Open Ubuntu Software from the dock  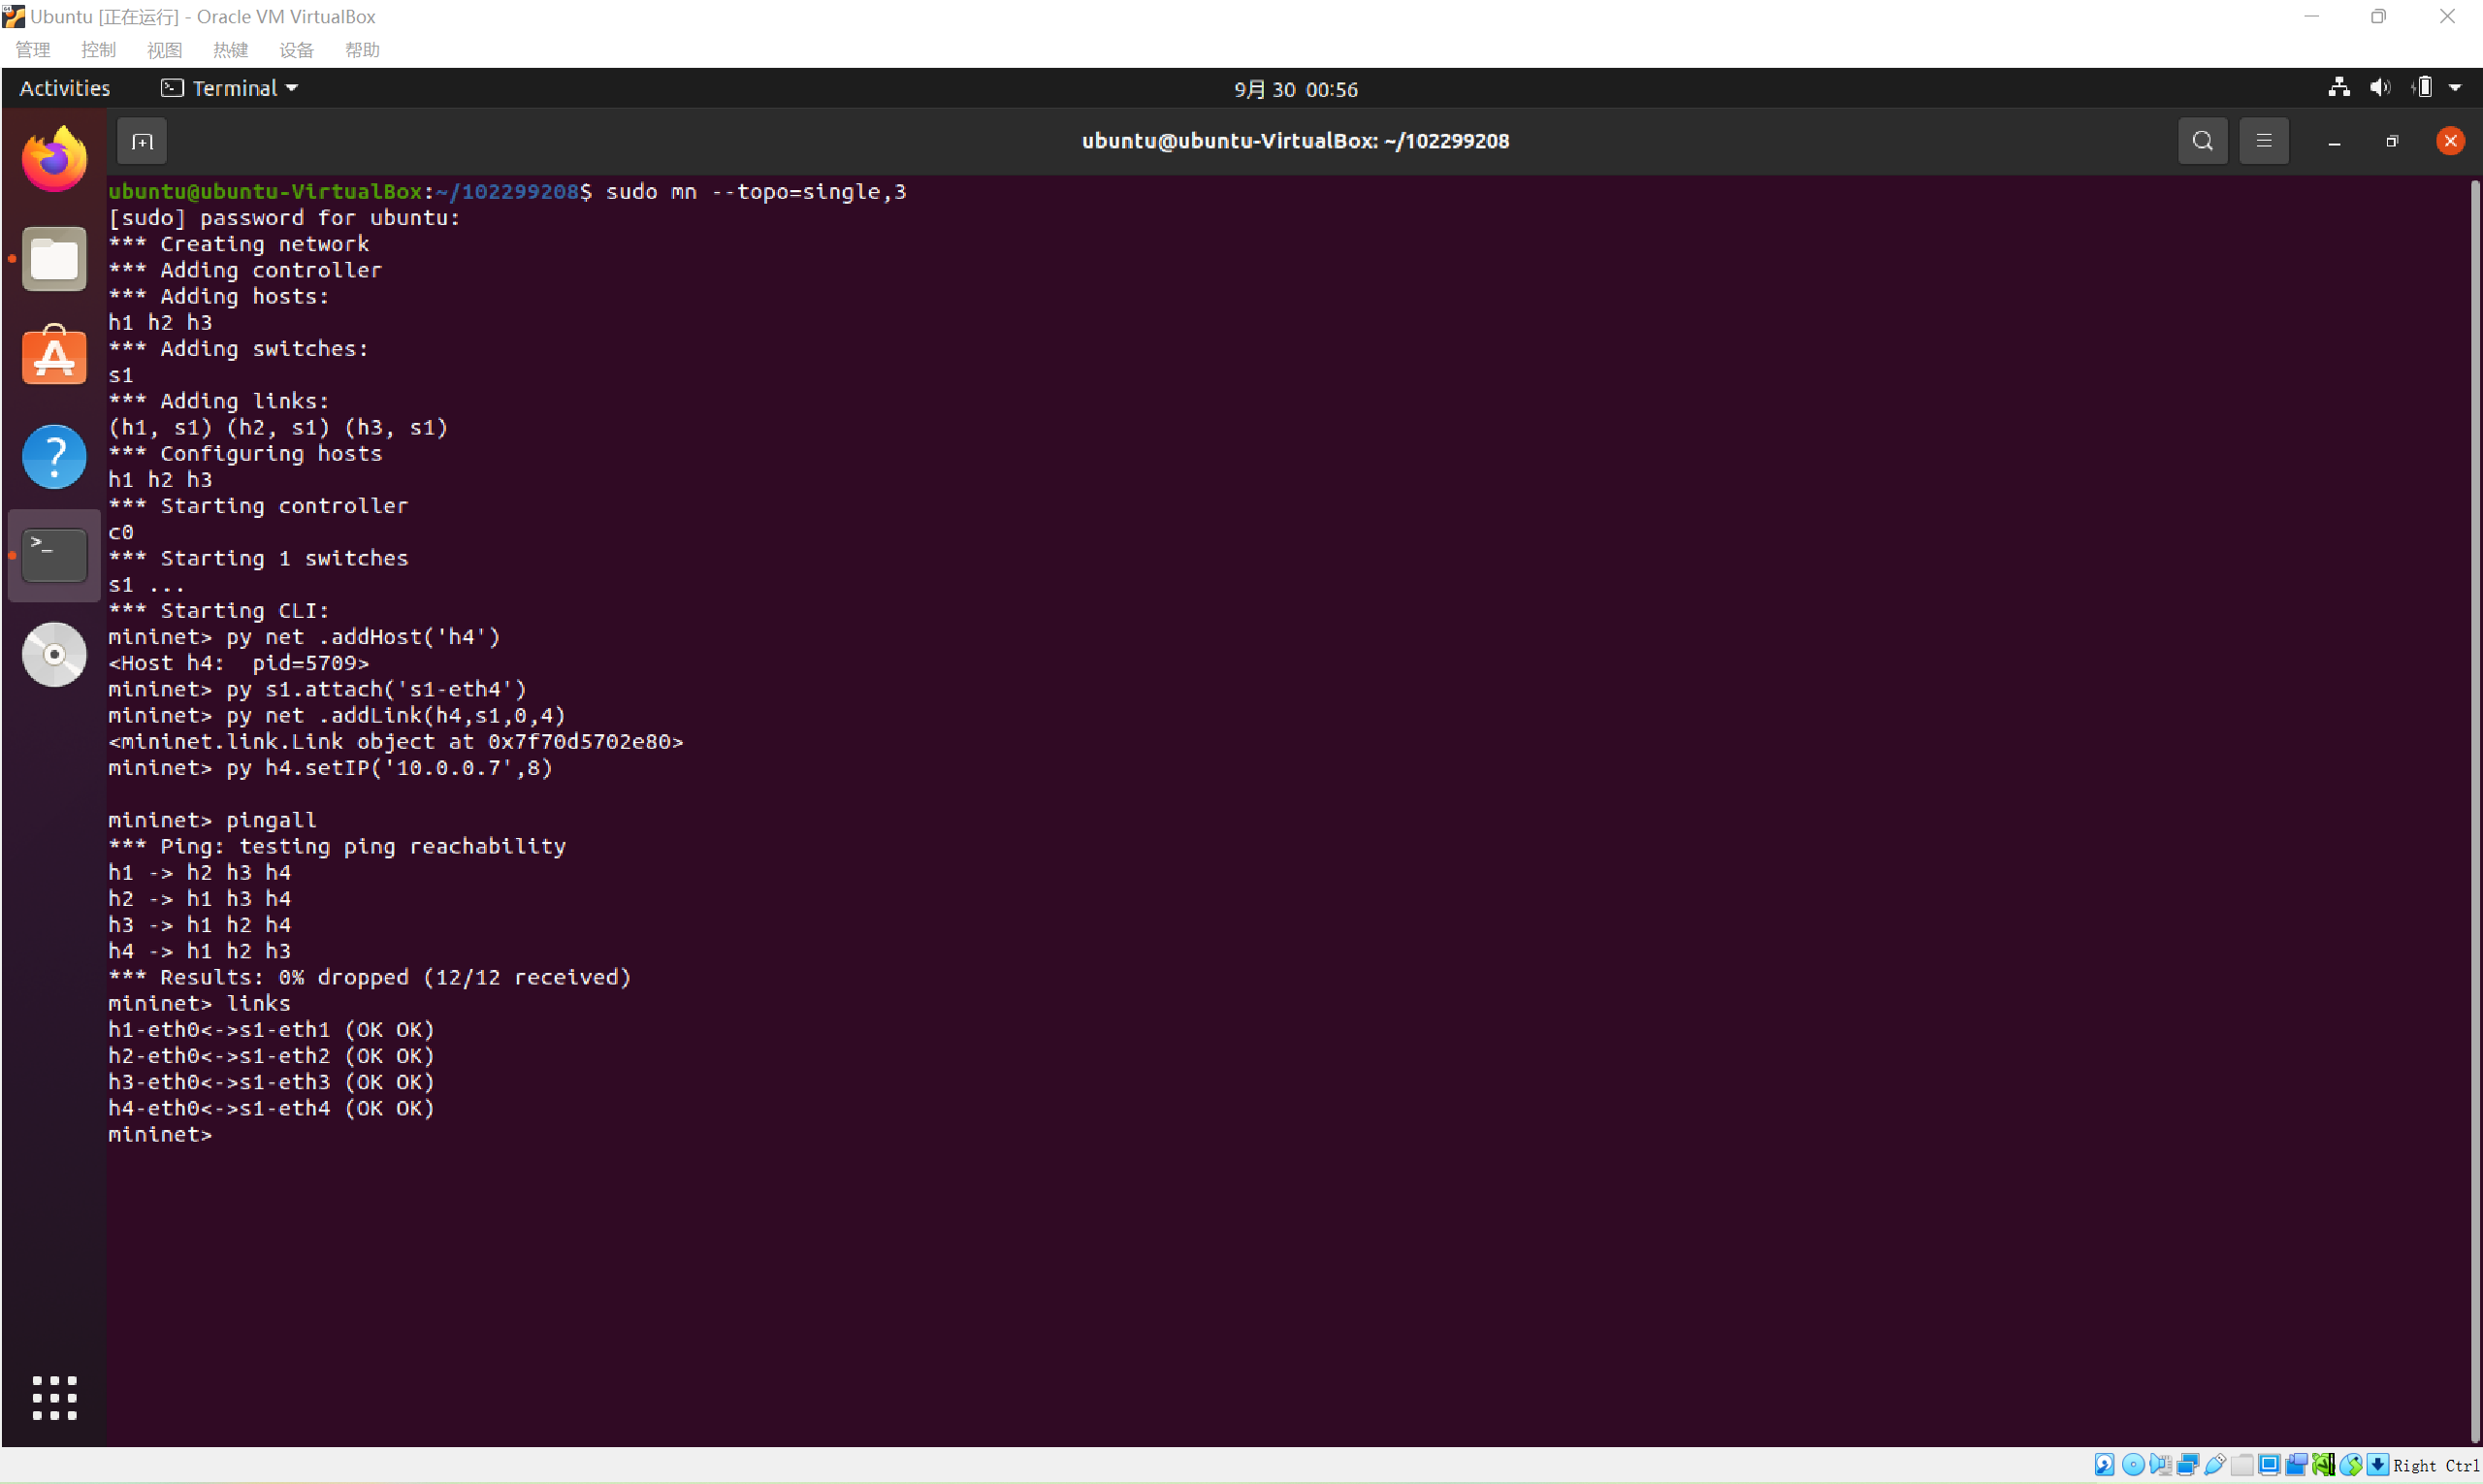tap(54, 356)
